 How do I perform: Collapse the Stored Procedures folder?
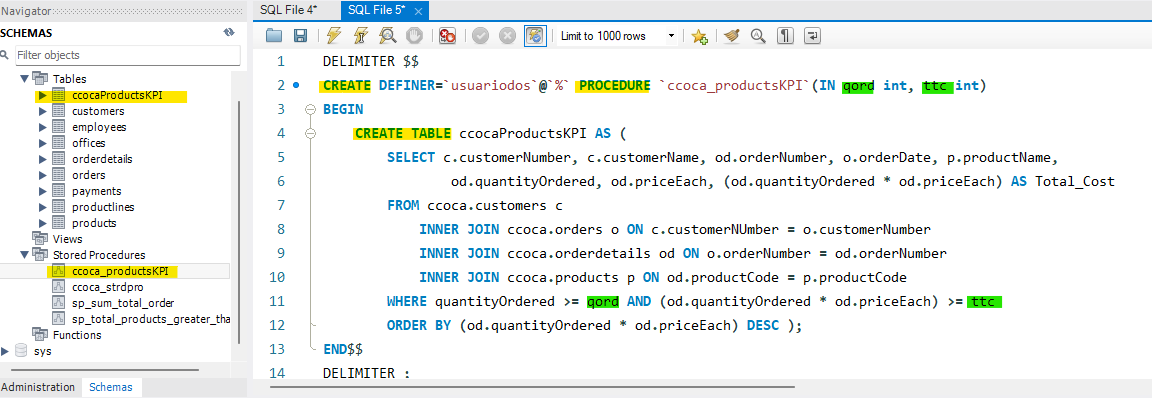click(x=25, y=255)
